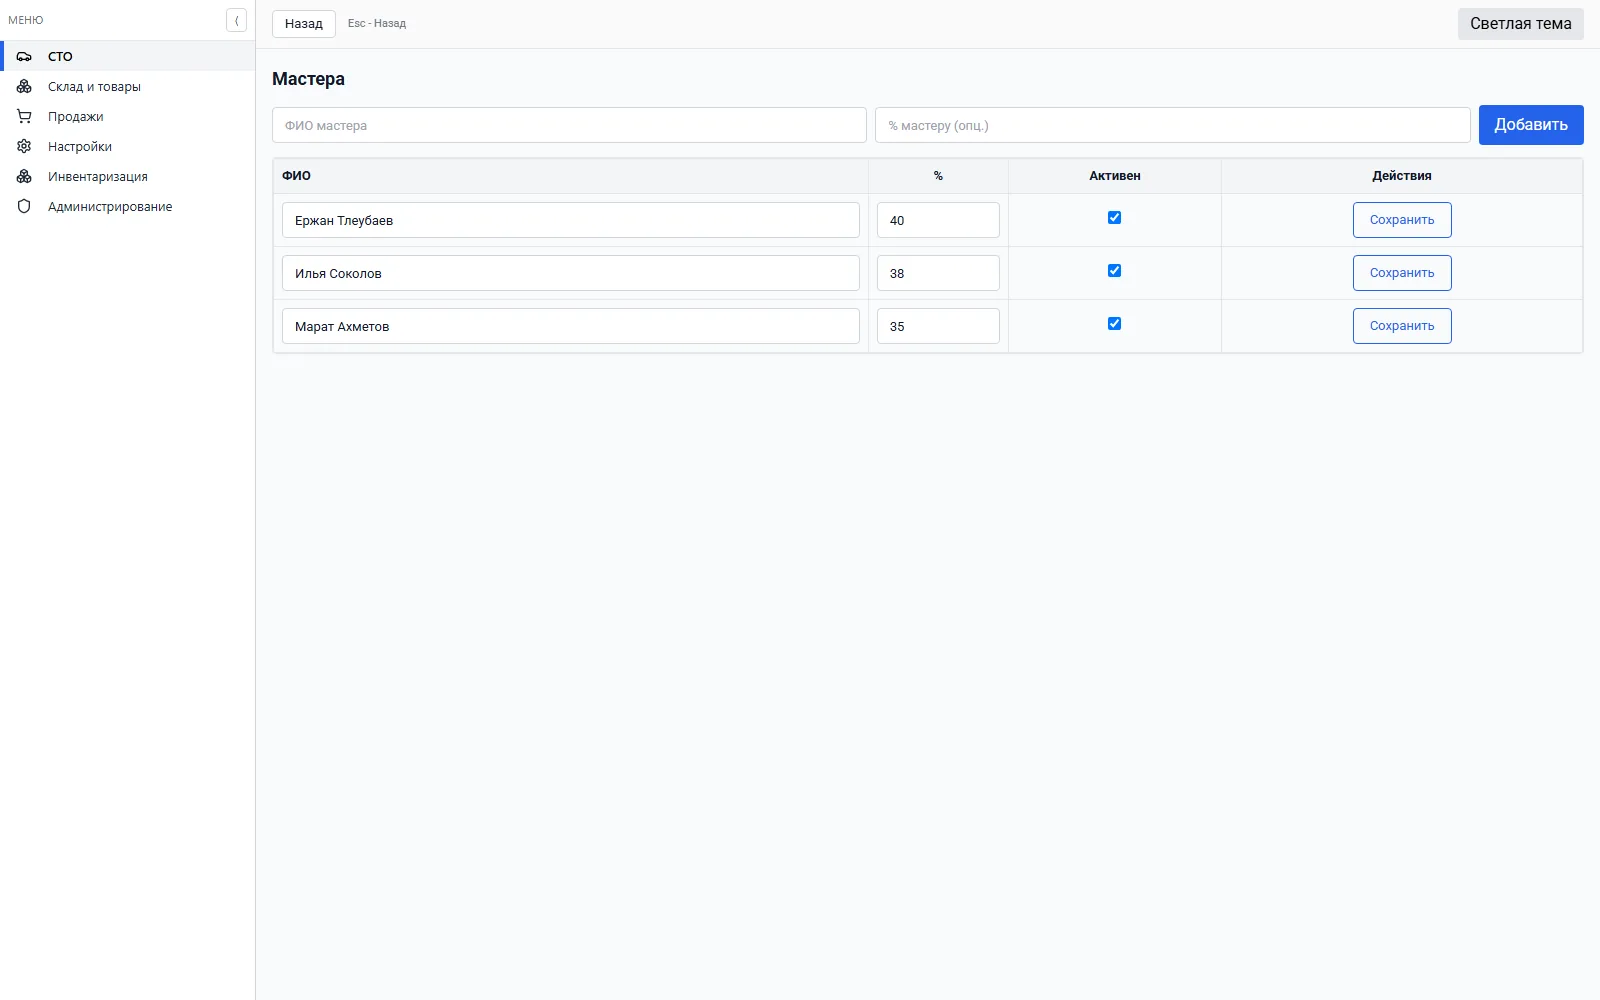Uncheck Активен for Ержан Тлеубаев
Screen dimensions: 1600x1000
click(1114, 217)
